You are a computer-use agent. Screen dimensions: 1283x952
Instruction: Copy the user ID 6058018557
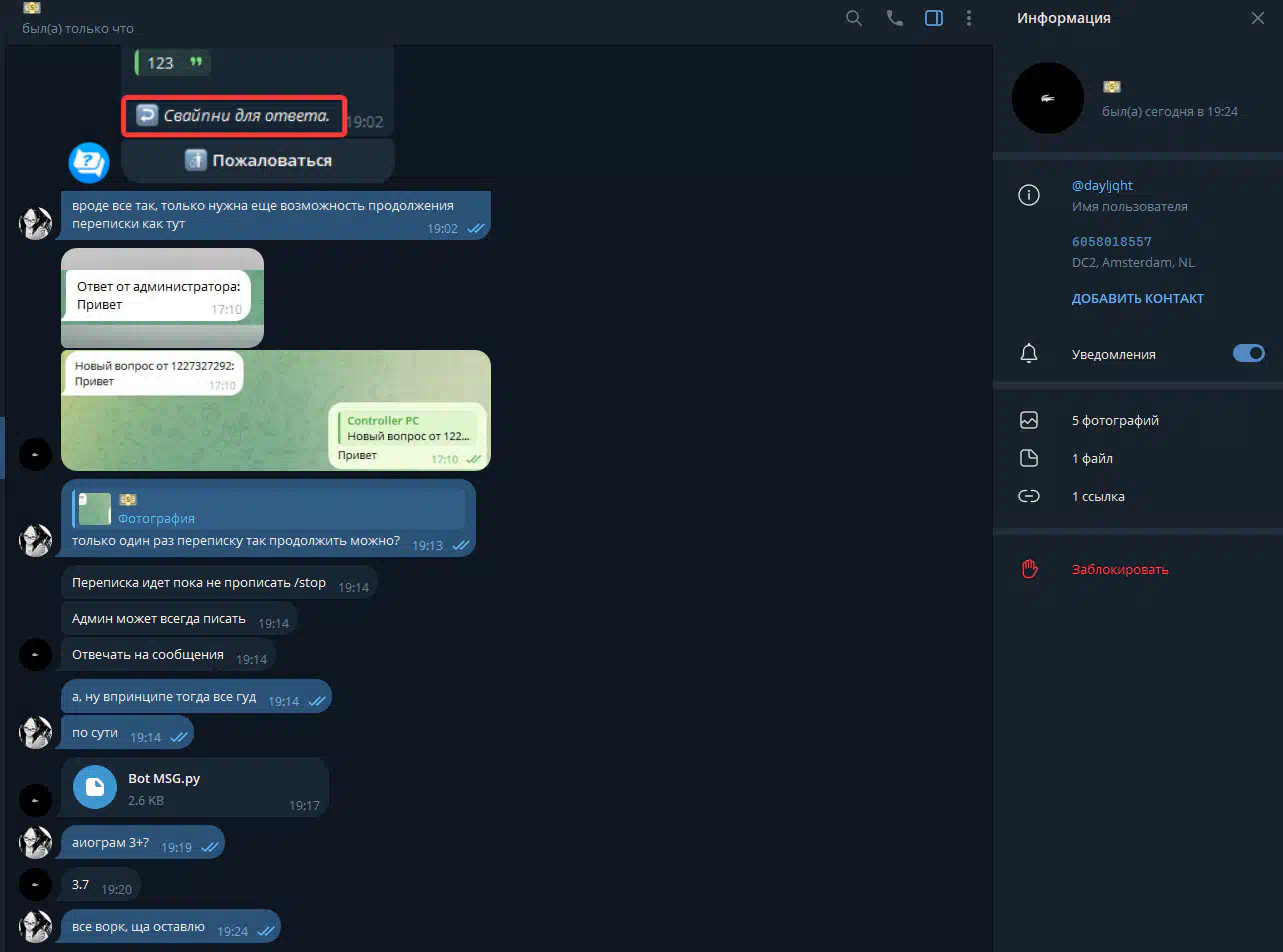pos(1111,242)
